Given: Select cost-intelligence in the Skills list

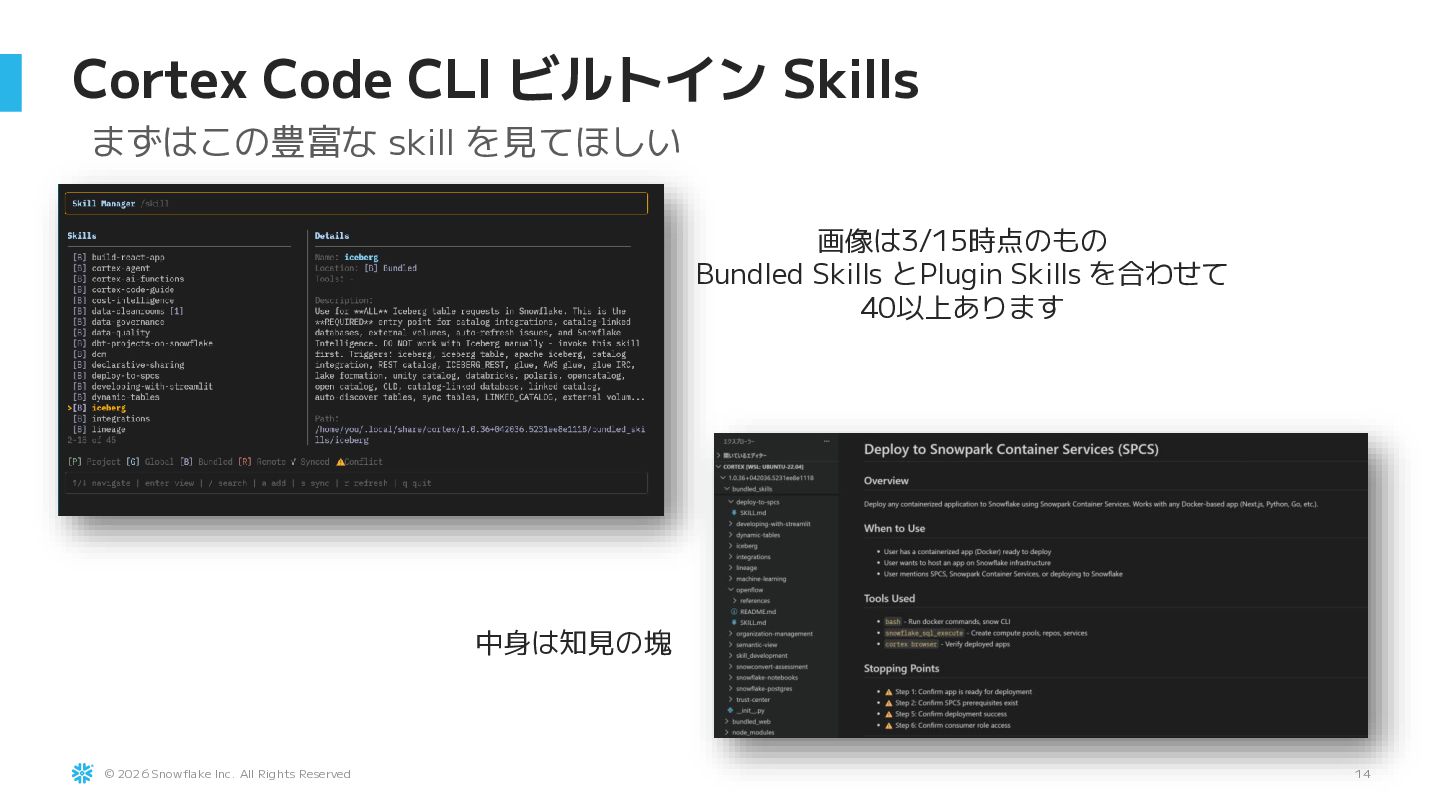Looking at the screenshot, I should point(123,300).
